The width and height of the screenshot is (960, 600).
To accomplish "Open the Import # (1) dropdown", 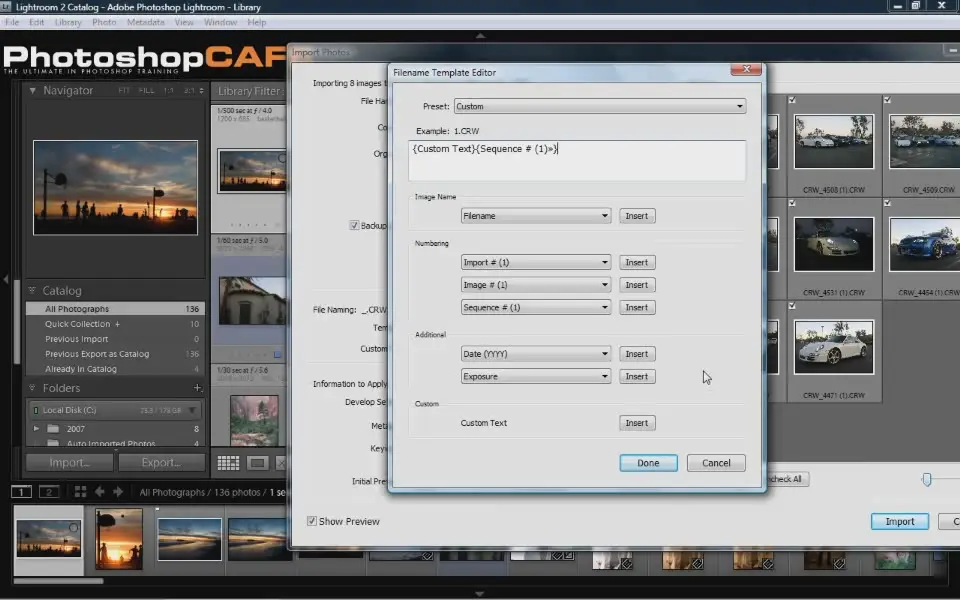I will pos(536,262).
